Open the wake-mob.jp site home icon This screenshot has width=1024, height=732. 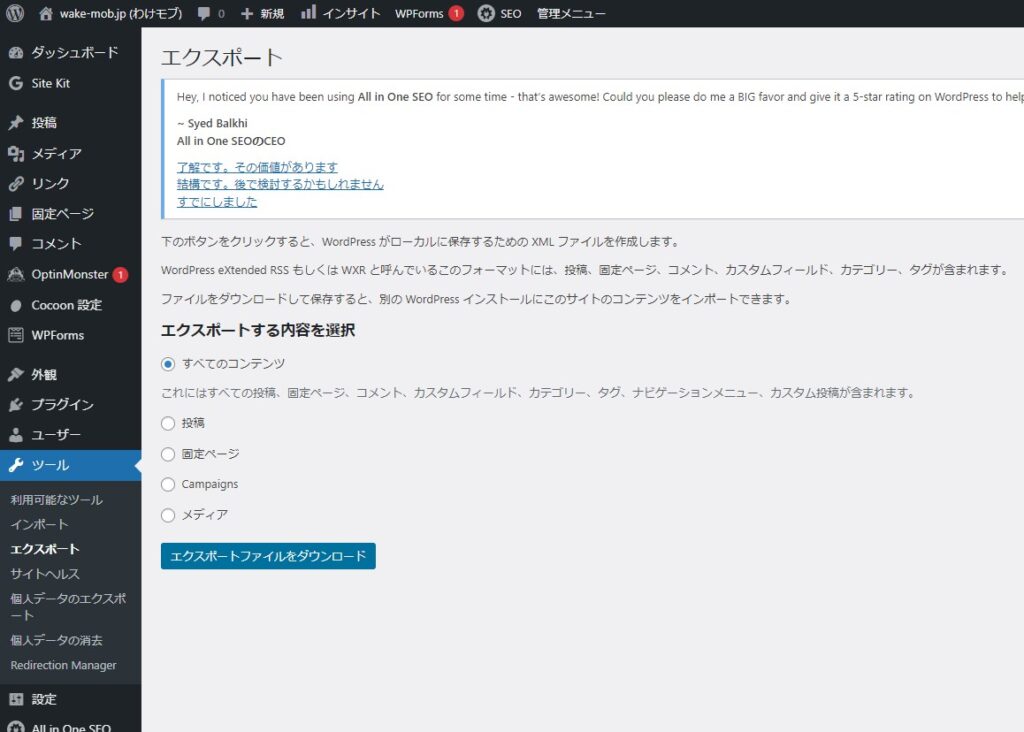coord(46,13)
